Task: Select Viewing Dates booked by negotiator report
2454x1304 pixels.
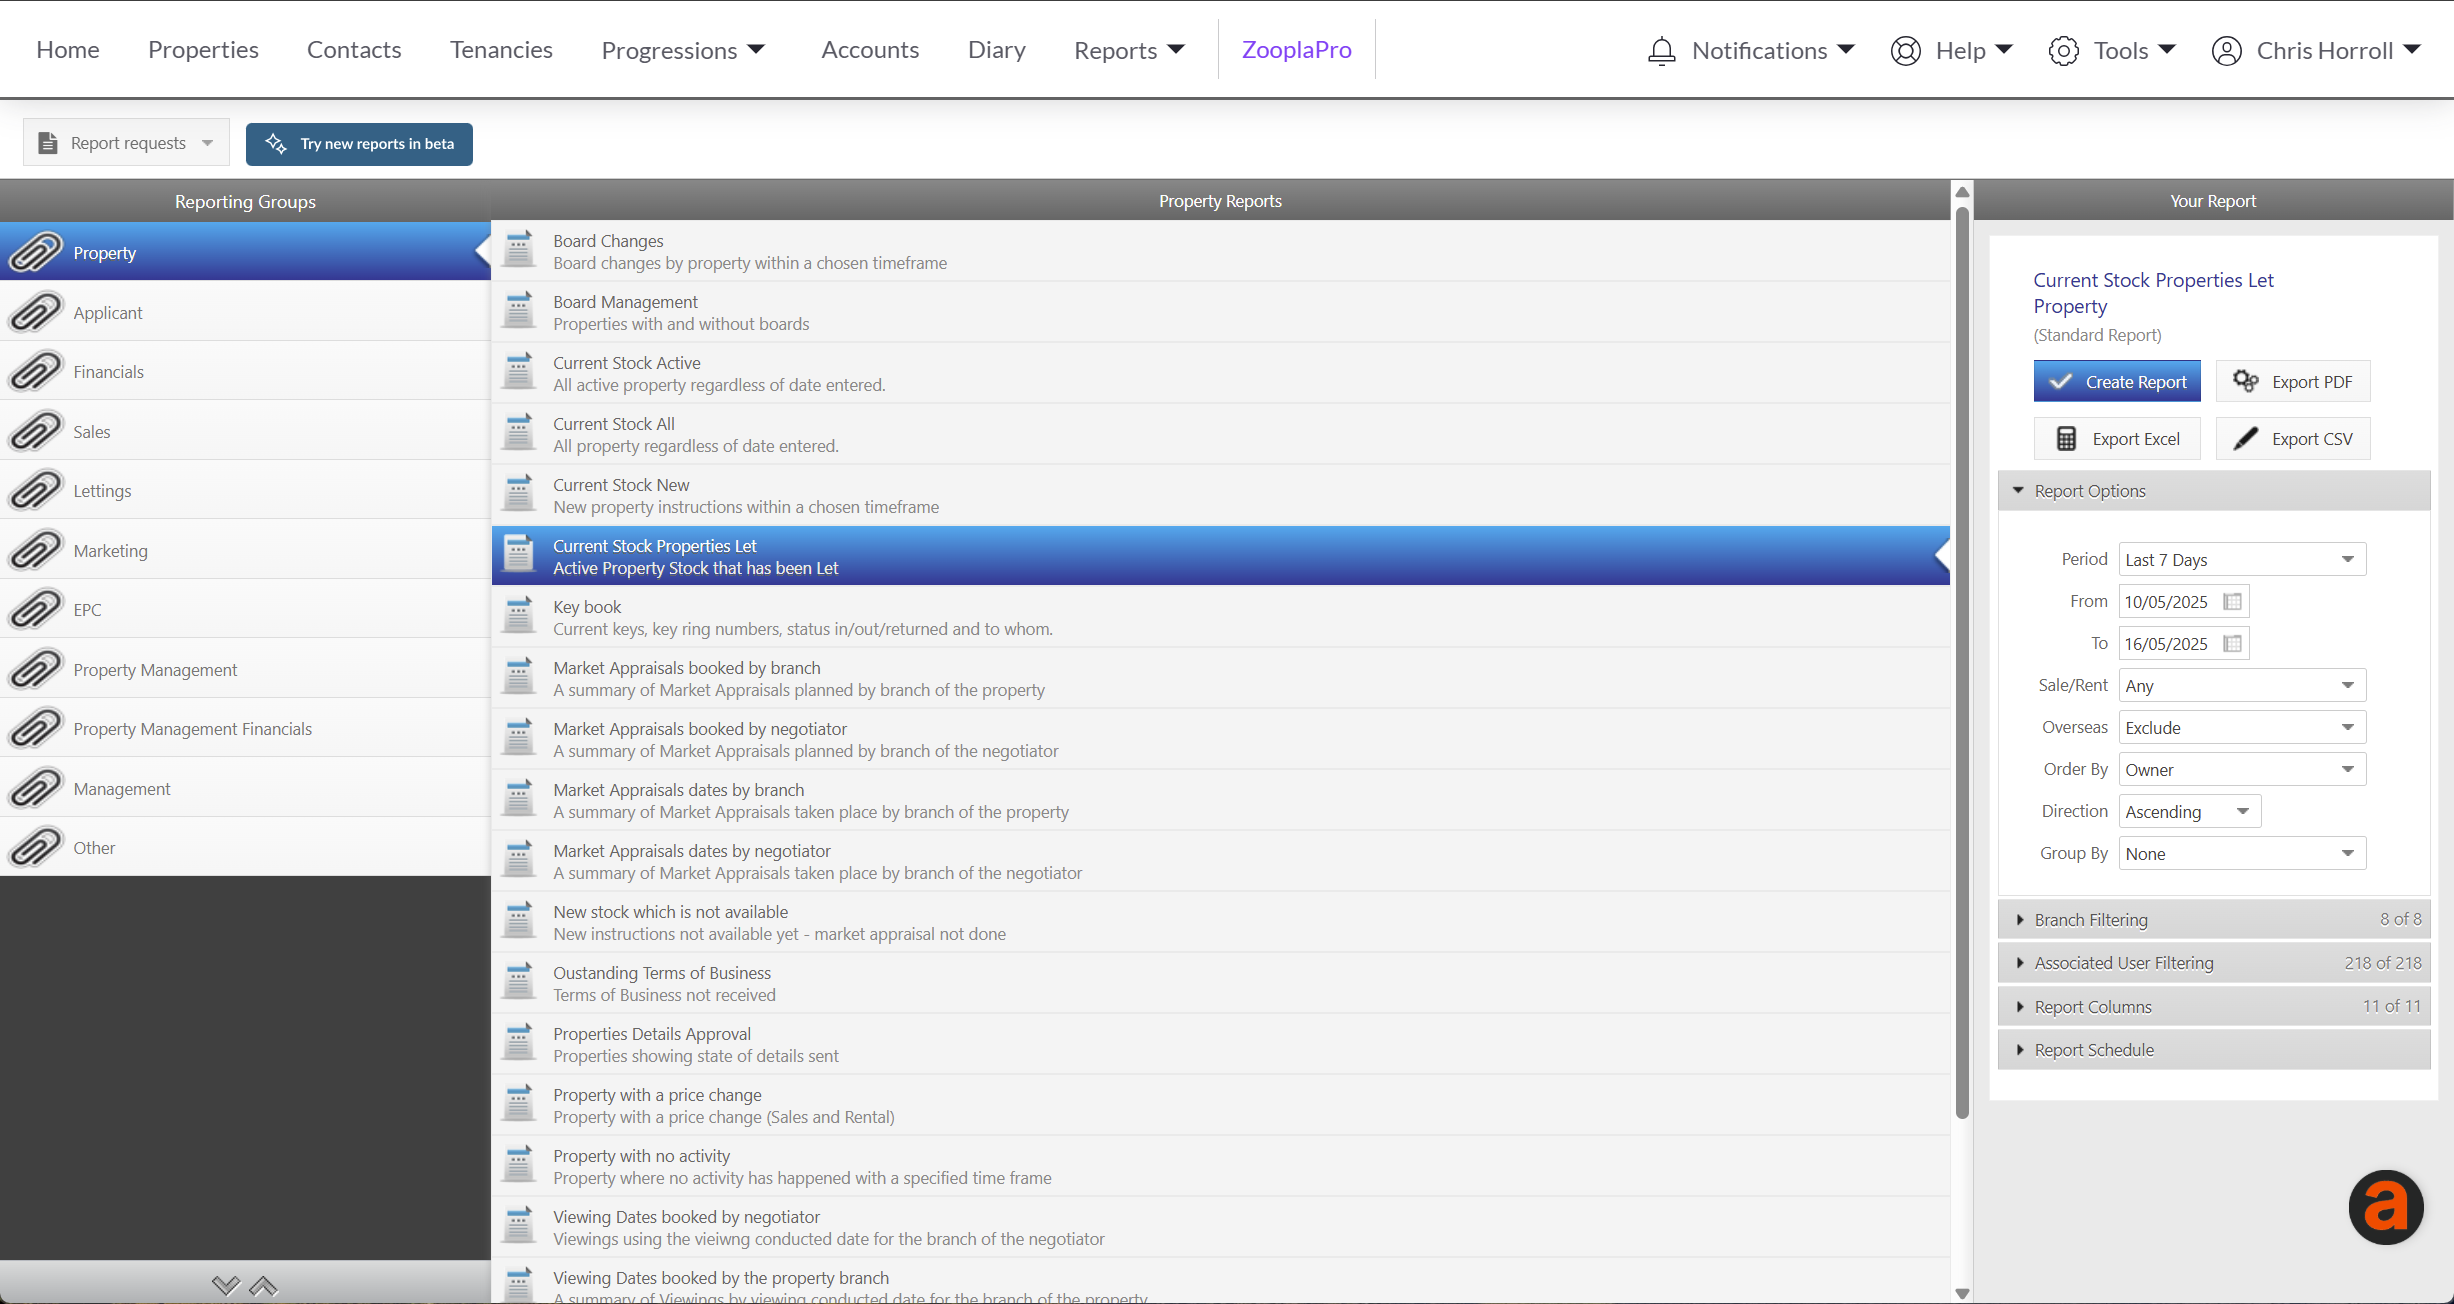Action: click(1220, 1227)
